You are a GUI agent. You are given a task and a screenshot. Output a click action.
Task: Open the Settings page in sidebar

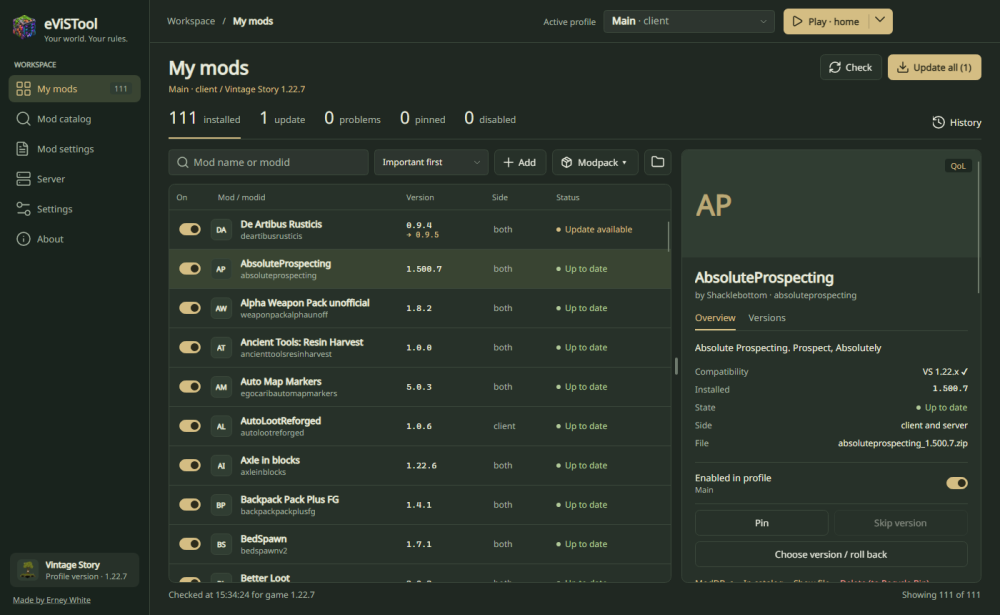click(75, 209)
